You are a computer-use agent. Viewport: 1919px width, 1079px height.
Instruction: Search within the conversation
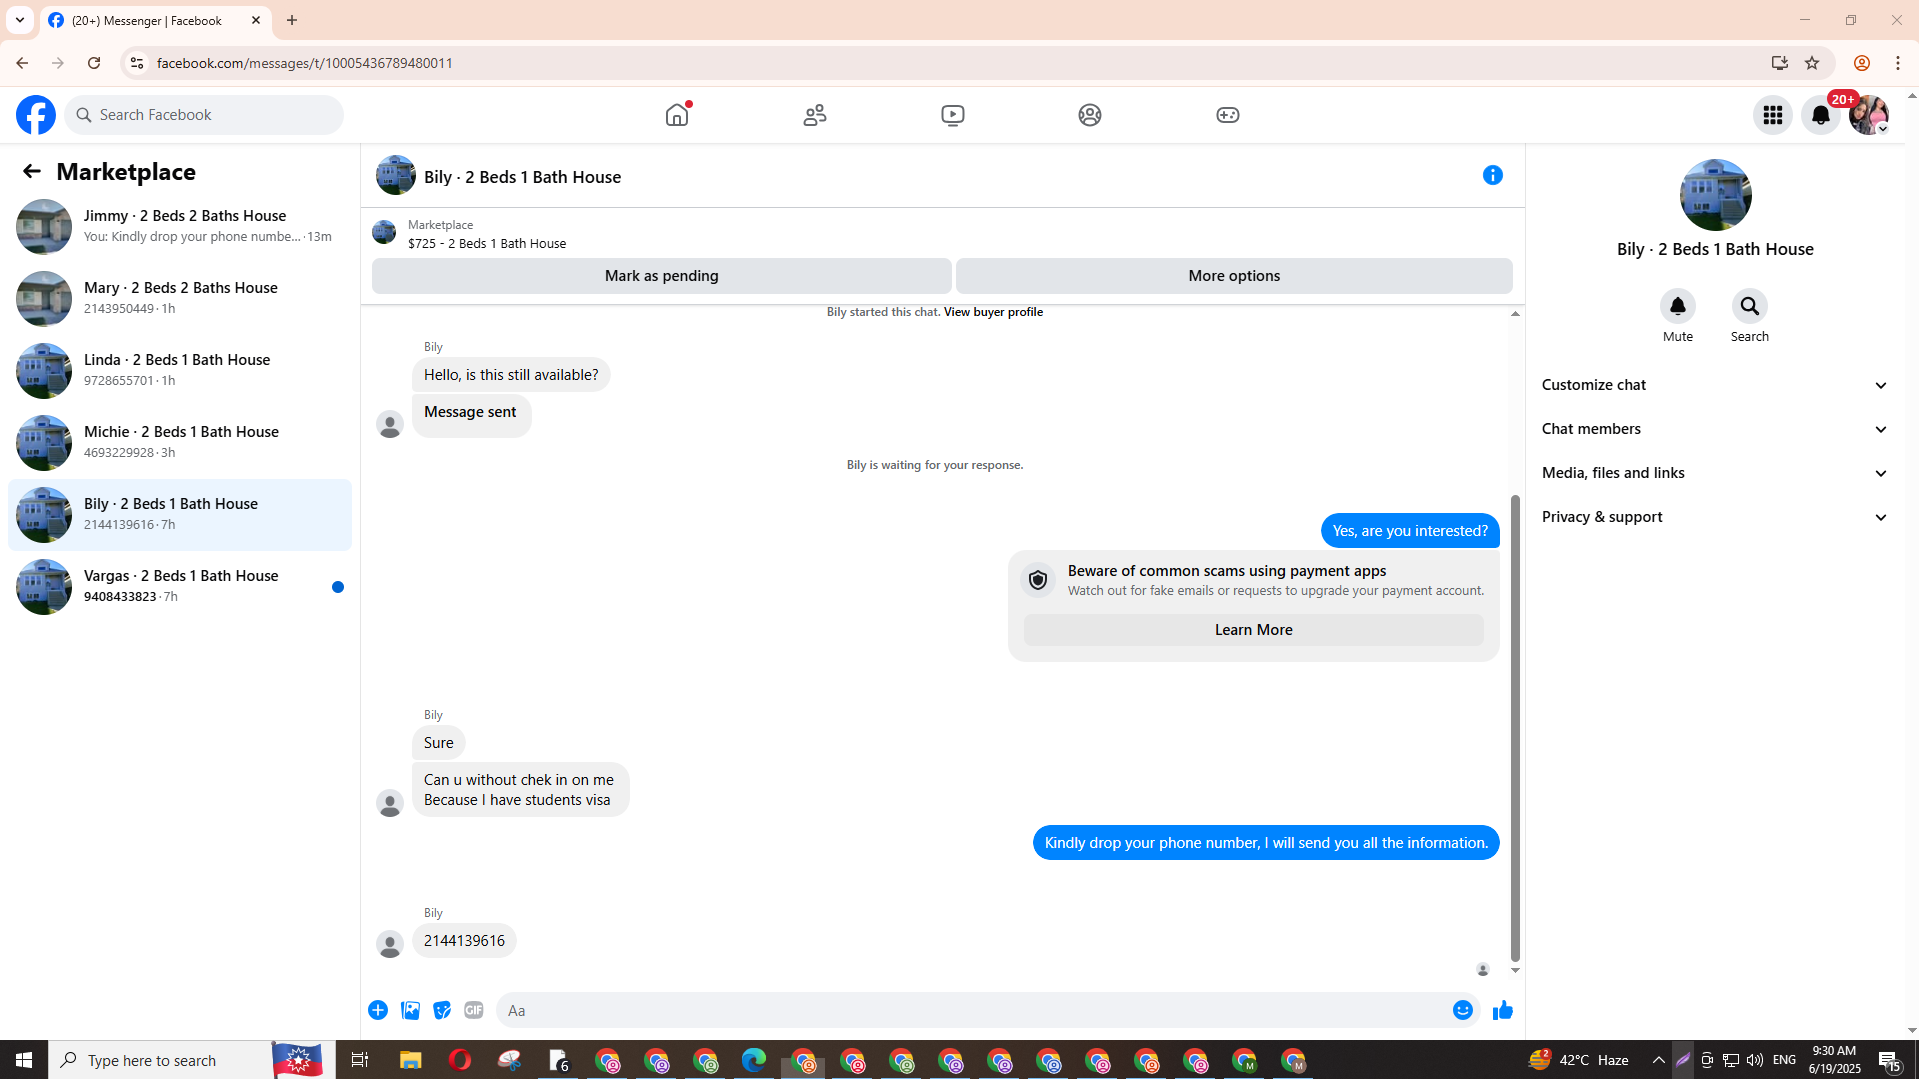tap(1750, 306)
